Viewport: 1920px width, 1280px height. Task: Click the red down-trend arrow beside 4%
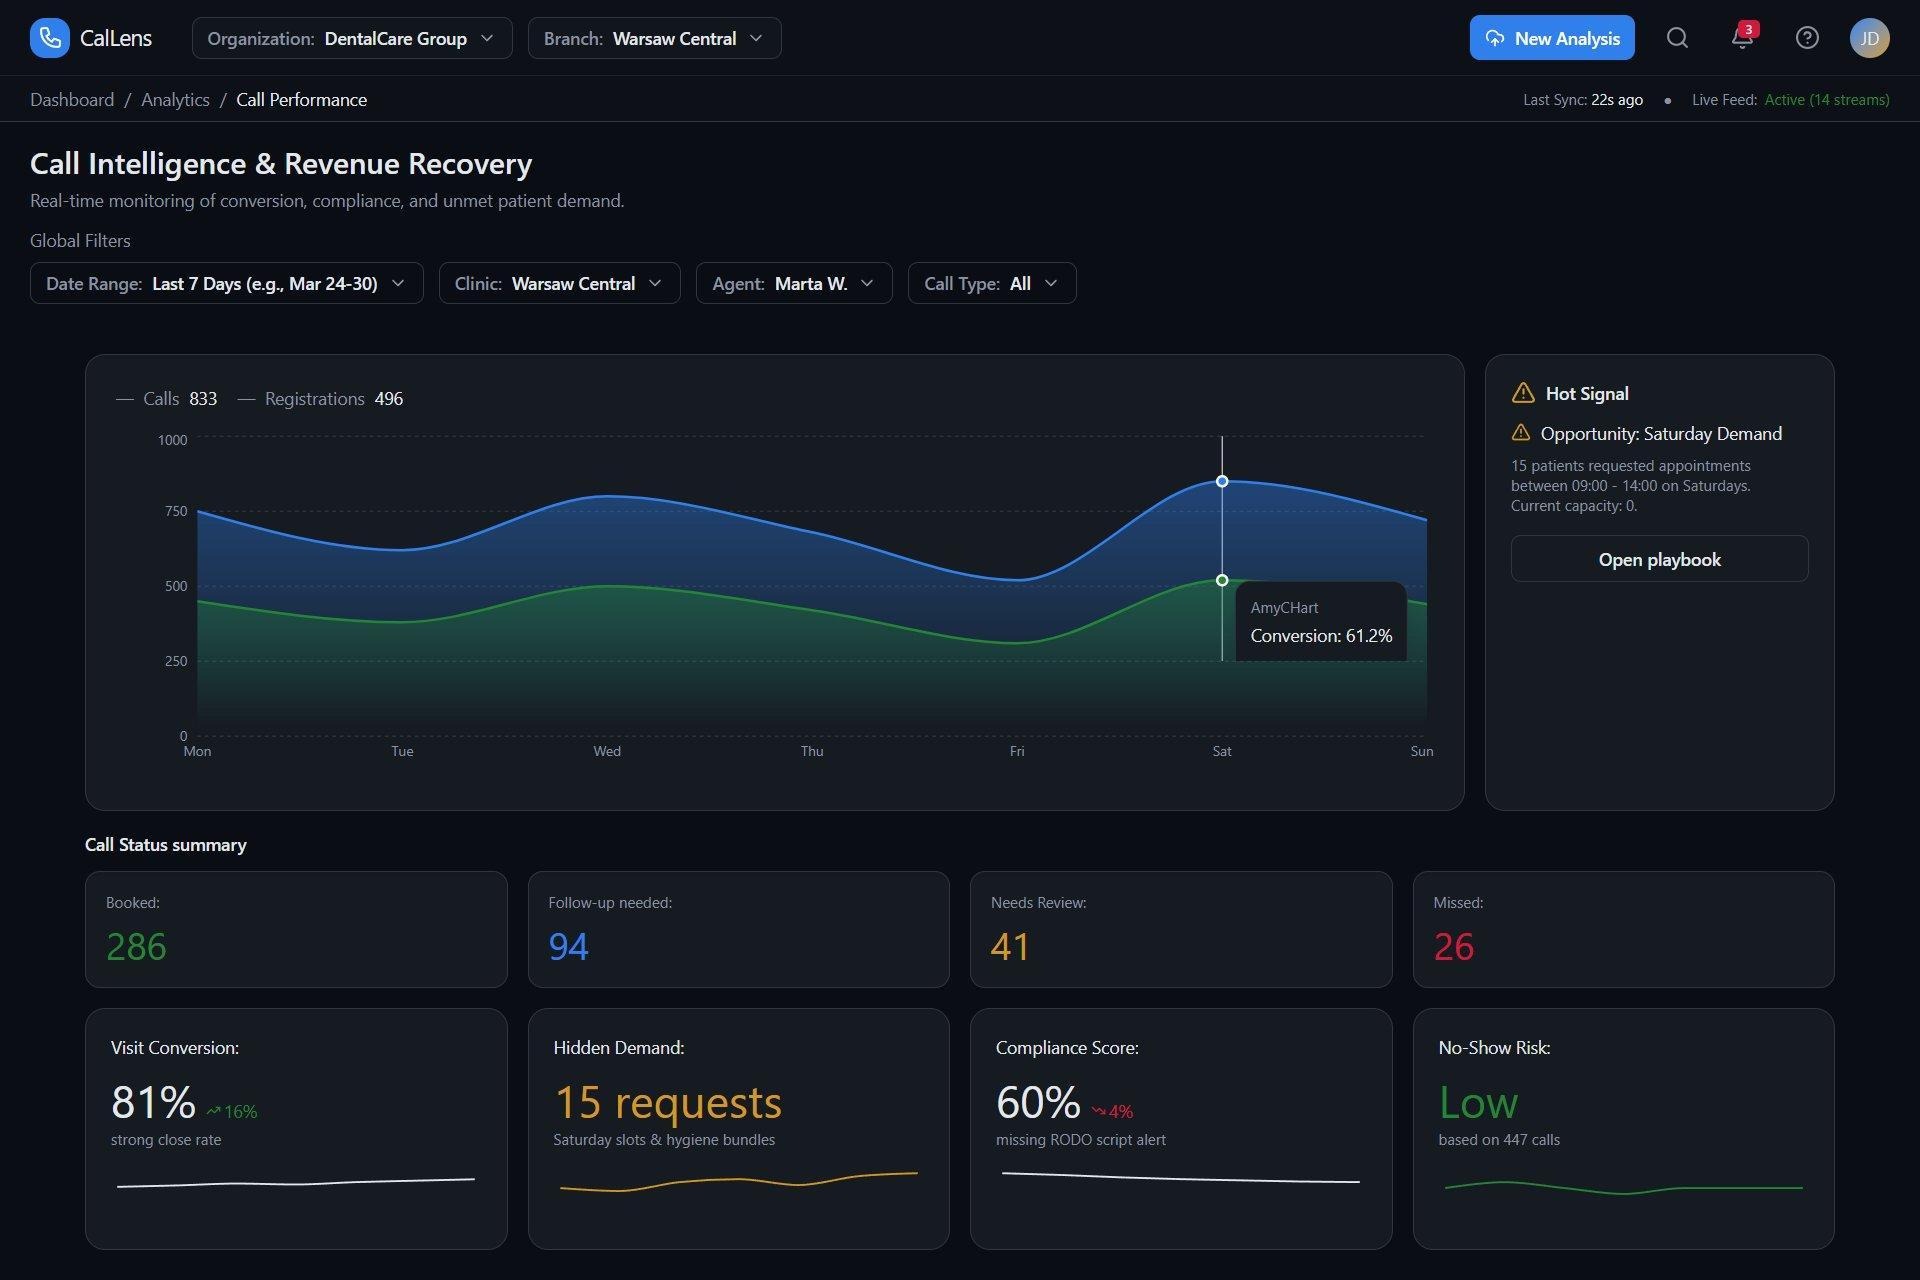1098,1111
